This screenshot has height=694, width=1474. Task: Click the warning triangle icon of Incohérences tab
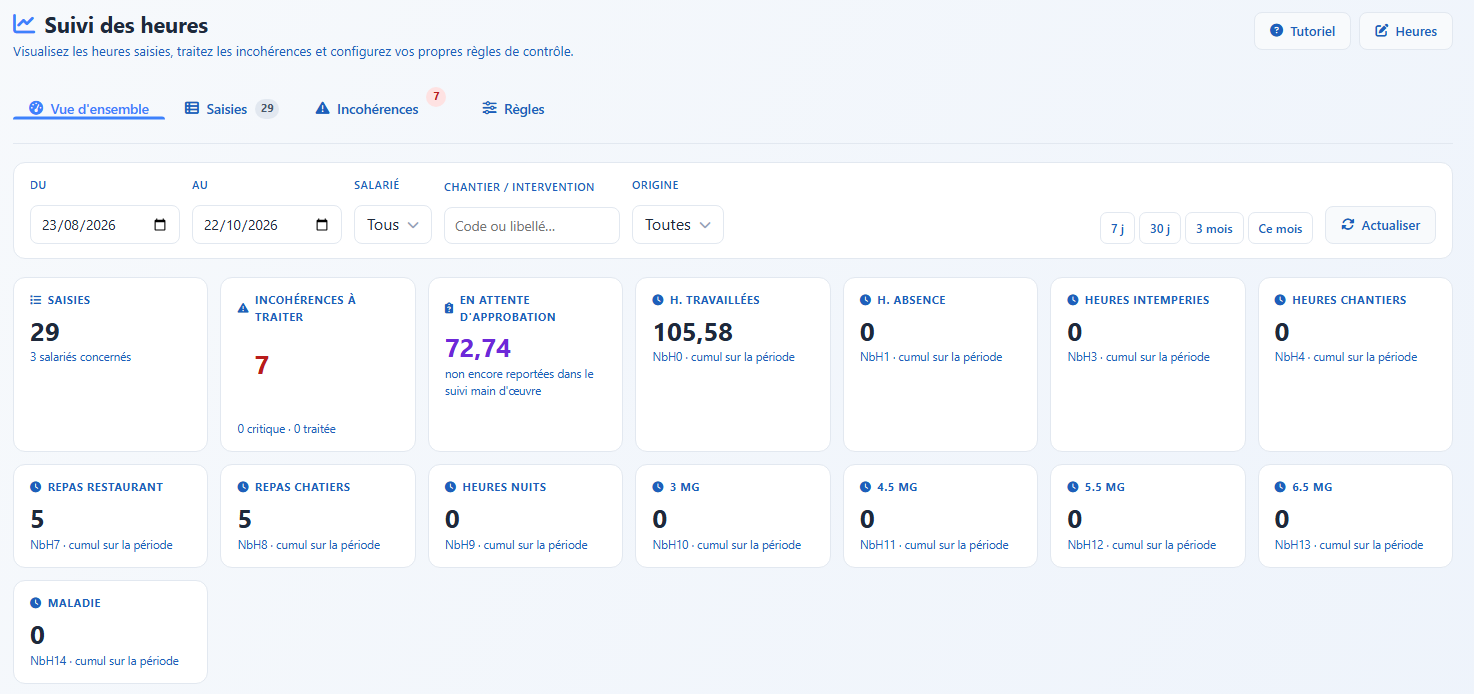(322, 108)
